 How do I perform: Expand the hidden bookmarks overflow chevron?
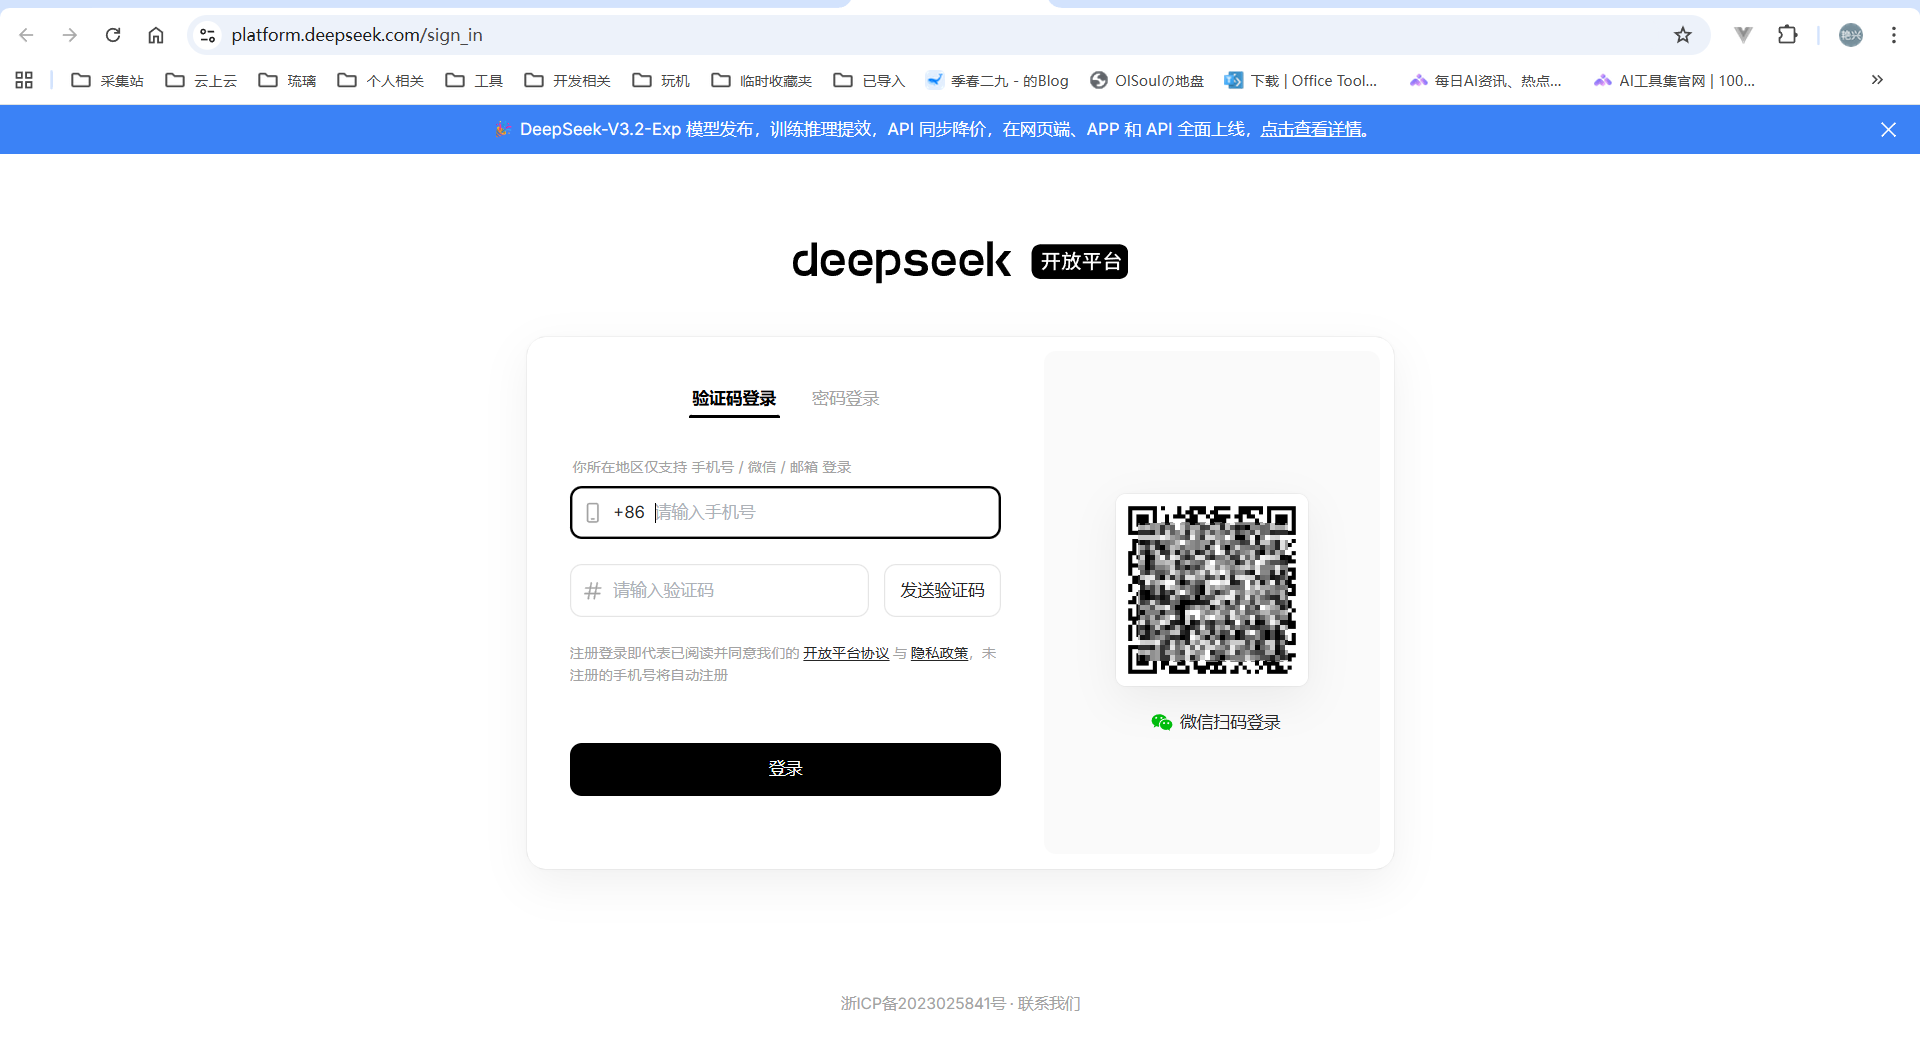(x=1877, y=80)
